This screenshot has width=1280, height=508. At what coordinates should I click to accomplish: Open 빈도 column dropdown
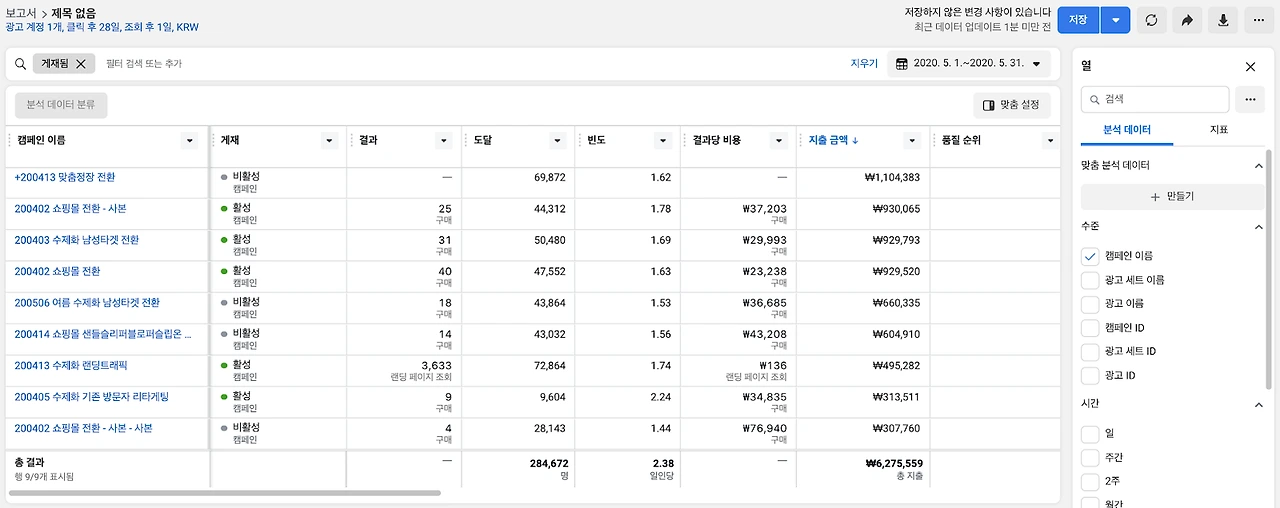coord(662,141)
